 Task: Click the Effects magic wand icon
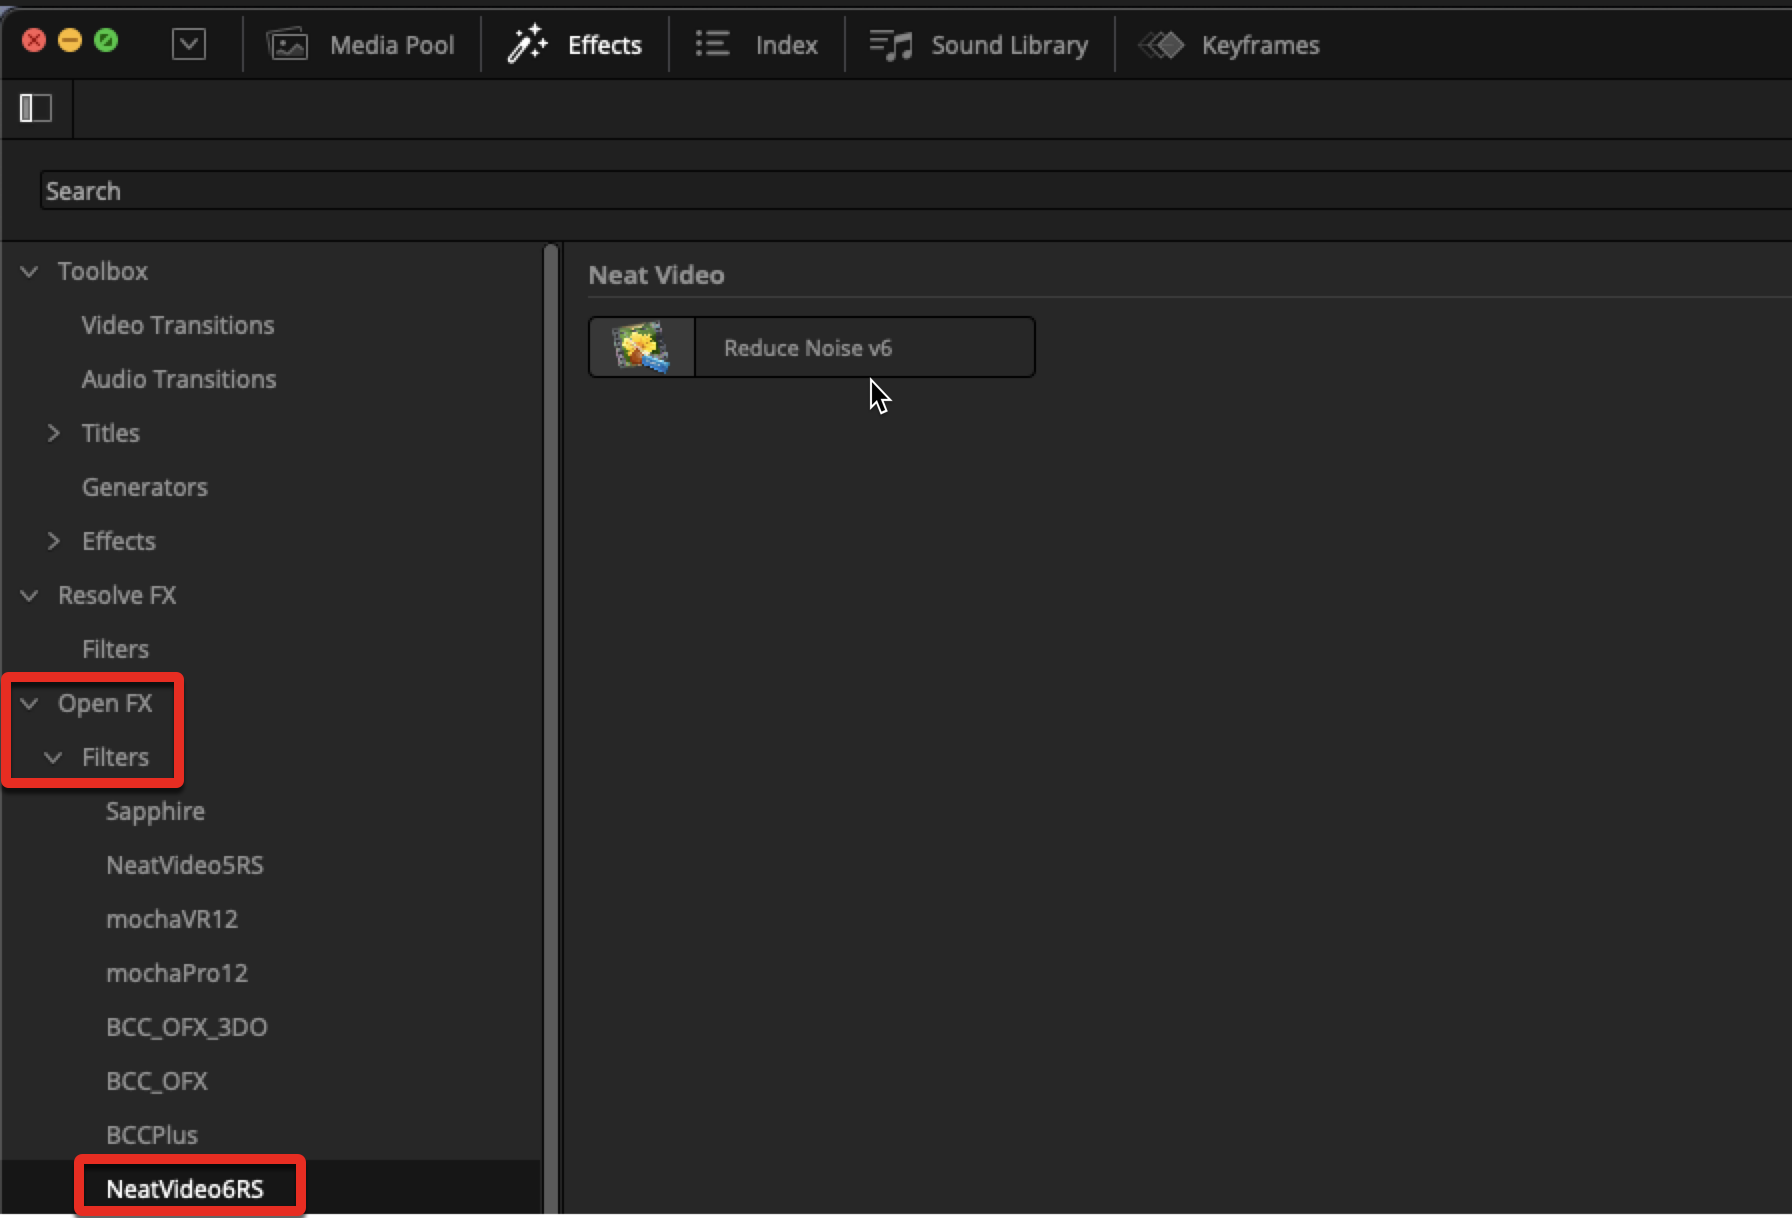[527, 45]
